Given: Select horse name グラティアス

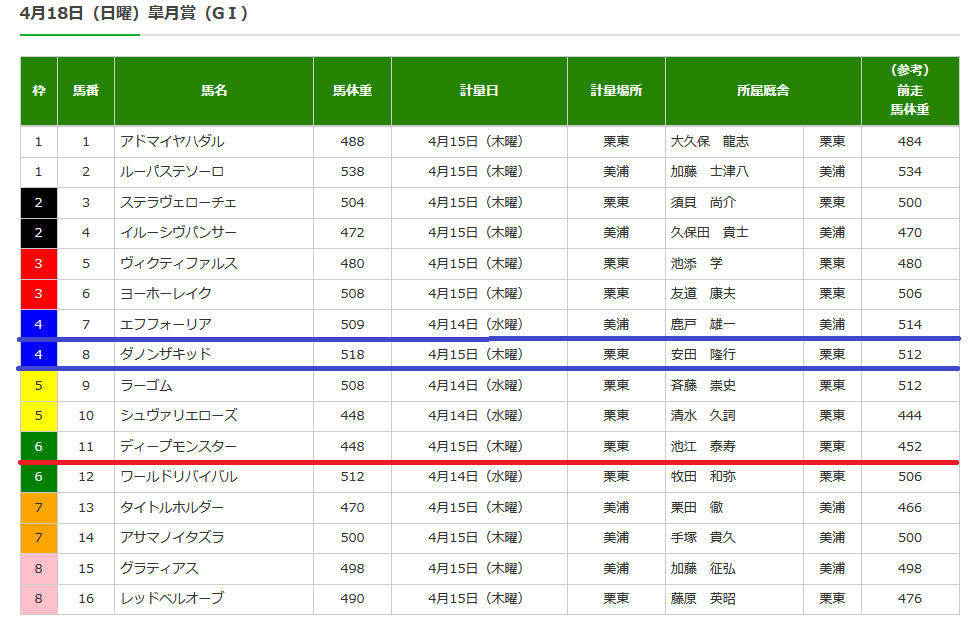Looking at the screenshot, I should (159, 569).
